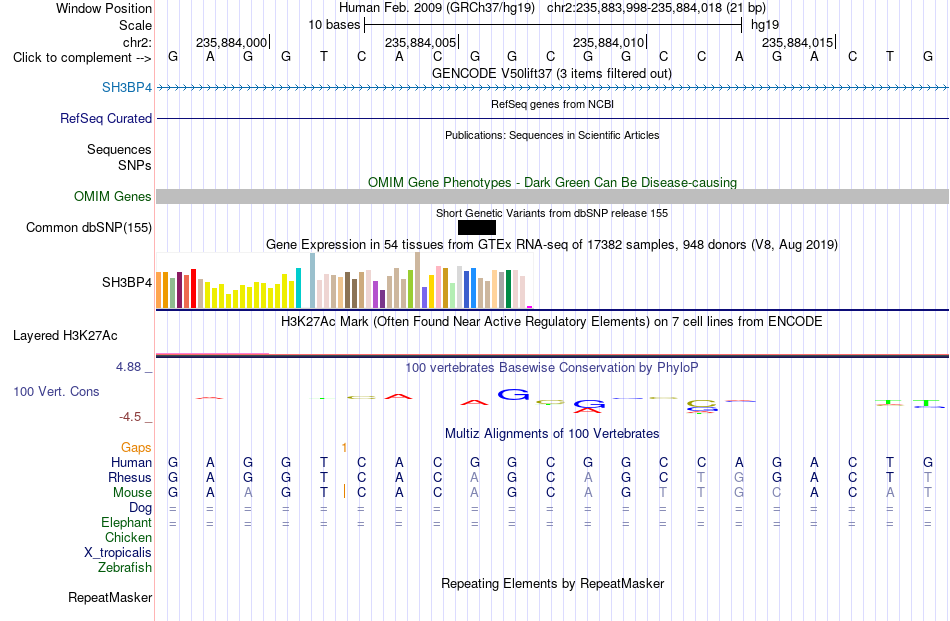Image resolution: width=950 pixels, height=621 pixels.
Task: Click 'Multiz Alignments of 100 Vertebrates' title
Action: 552,433
